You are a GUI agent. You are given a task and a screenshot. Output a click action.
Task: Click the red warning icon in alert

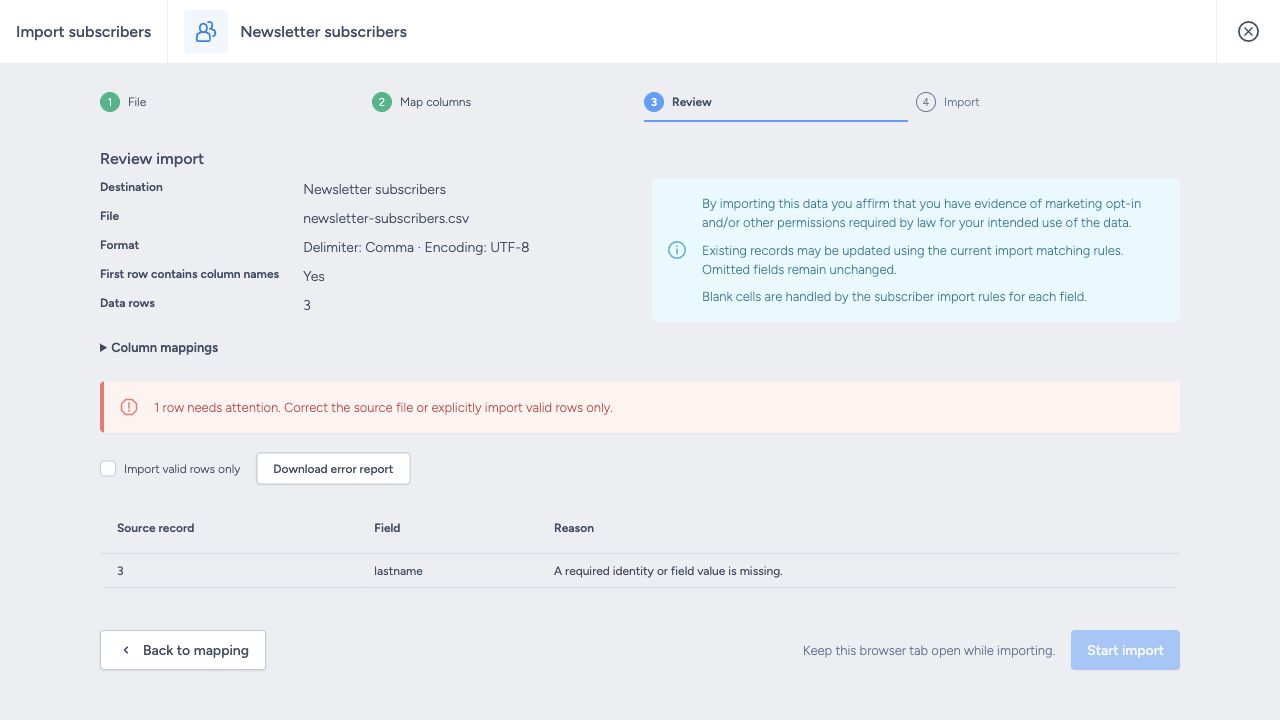point(129,407)
